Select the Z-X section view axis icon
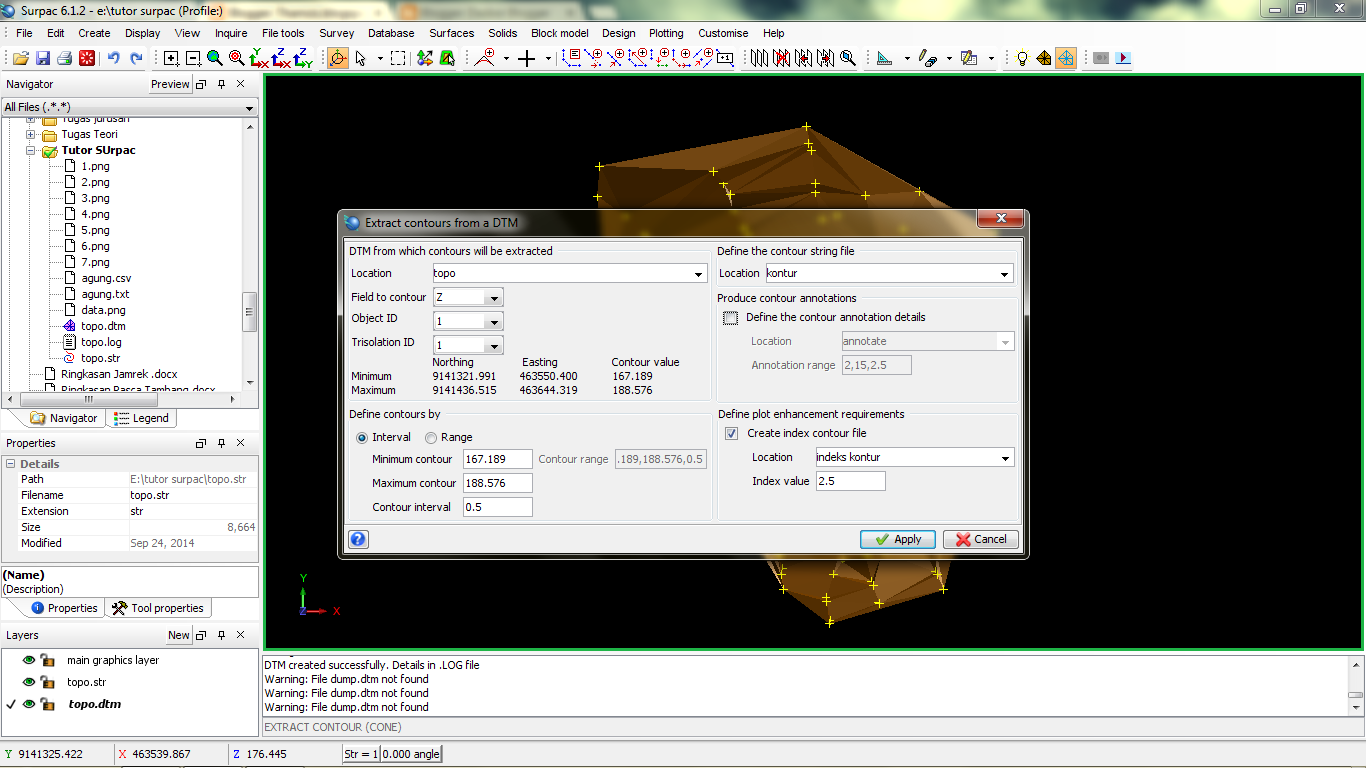Screen dimensions: 1366x768 click(x=281, y=58)
